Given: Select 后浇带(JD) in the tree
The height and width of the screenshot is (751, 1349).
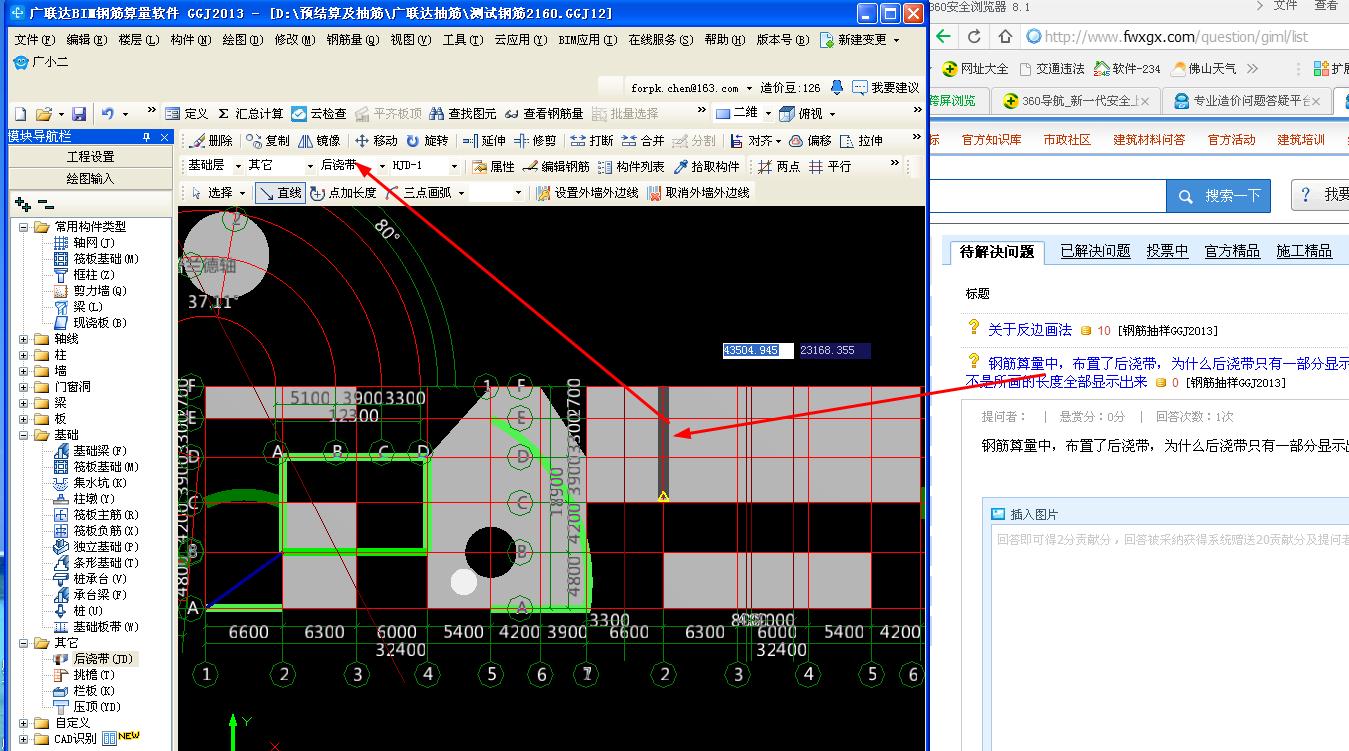Looking at the screenshot, I should (104, 659).
